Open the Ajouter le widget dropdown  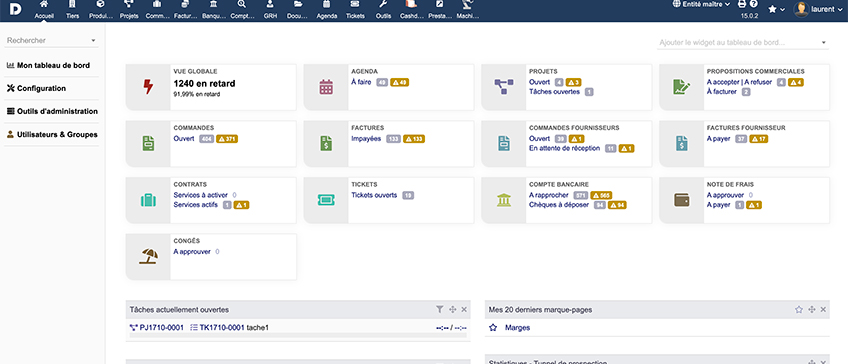[x=743, y=42]
